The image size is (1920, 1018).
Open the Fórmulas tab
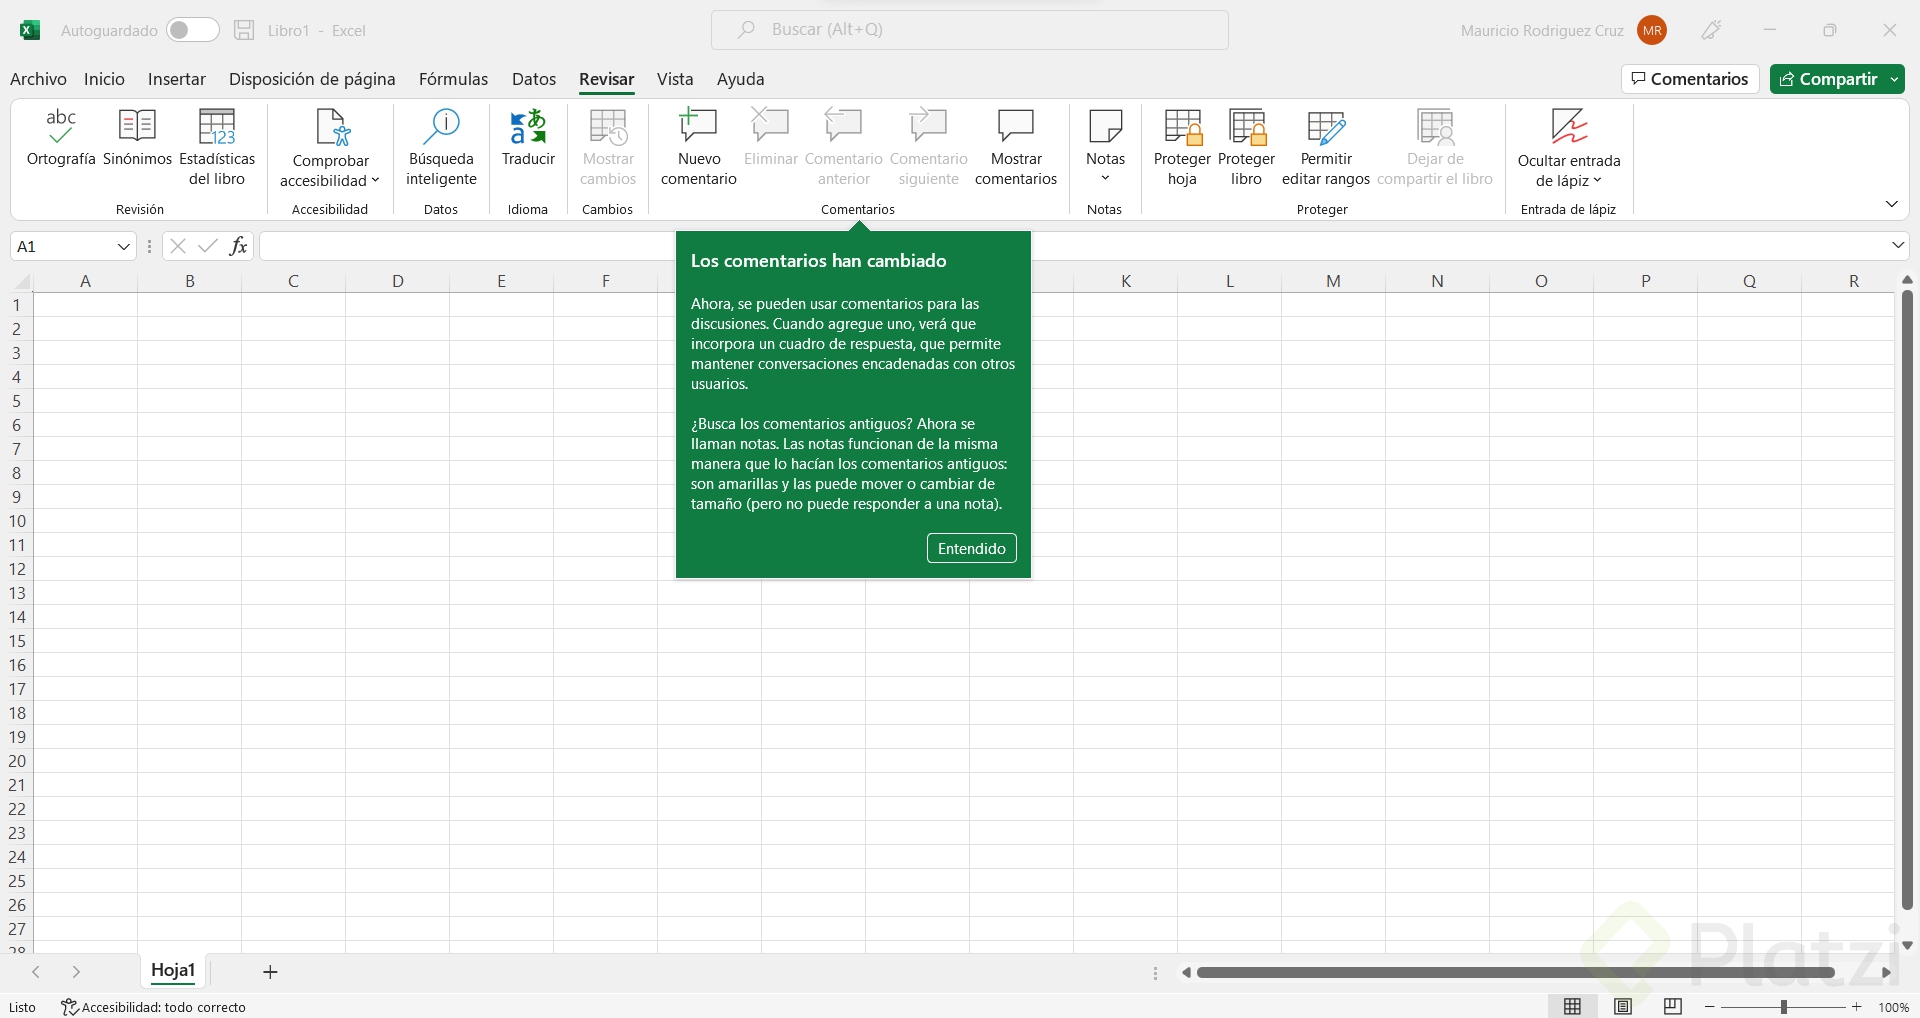click(454, 79)
